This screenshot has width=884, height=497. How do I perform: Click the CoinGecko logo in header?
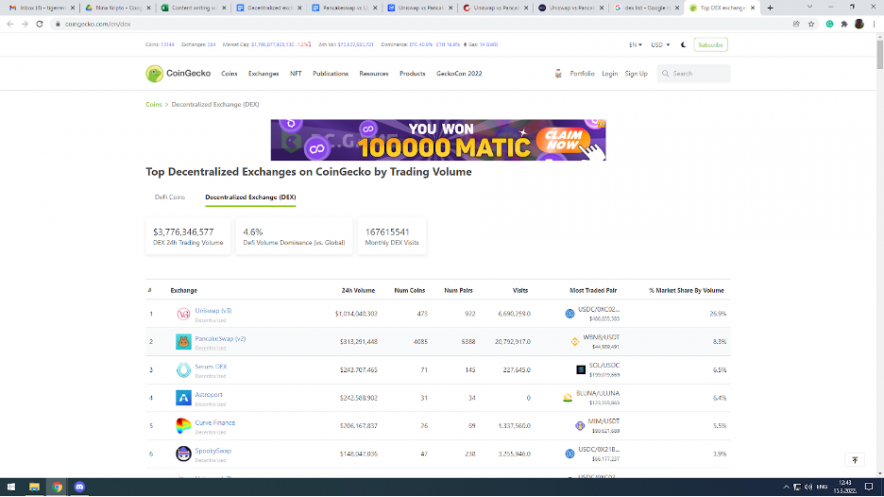point(168,73)
